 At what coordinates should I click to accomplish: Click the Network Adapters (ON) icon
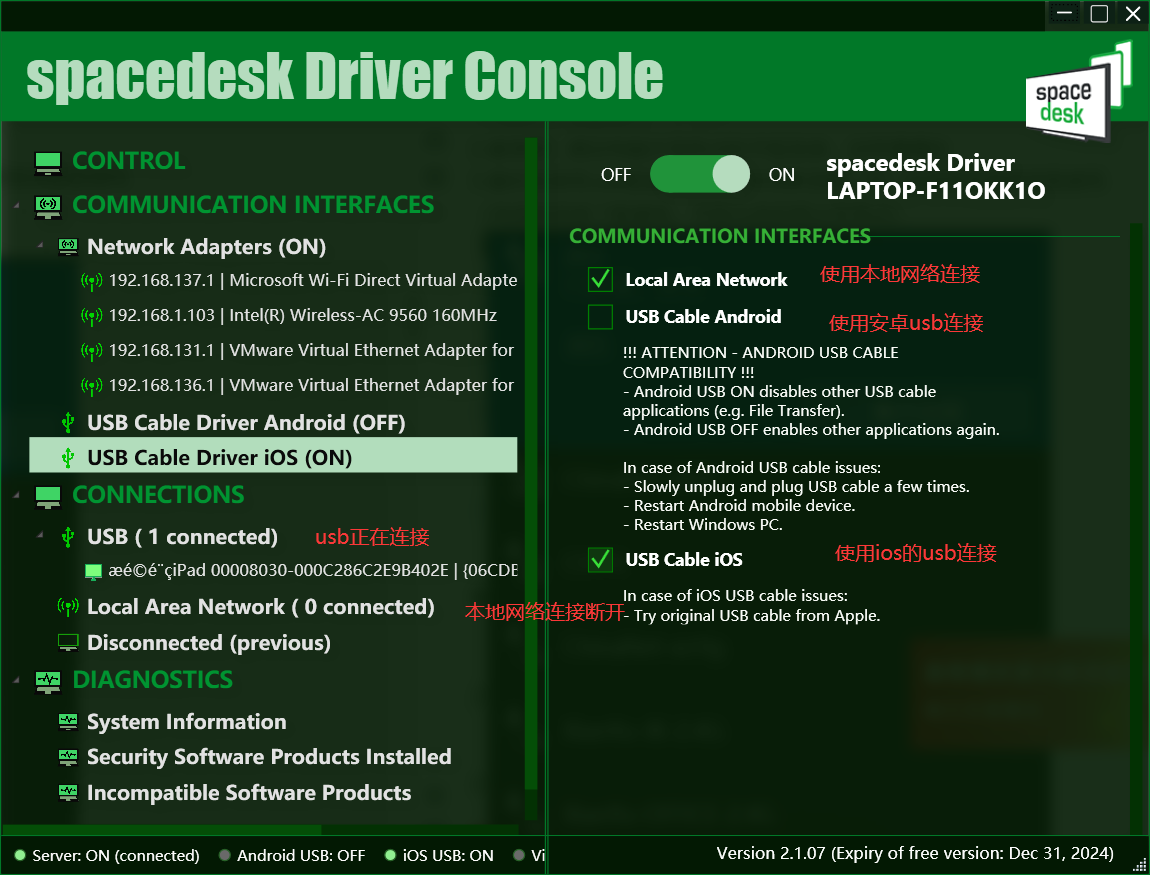(x=68, y=247)
